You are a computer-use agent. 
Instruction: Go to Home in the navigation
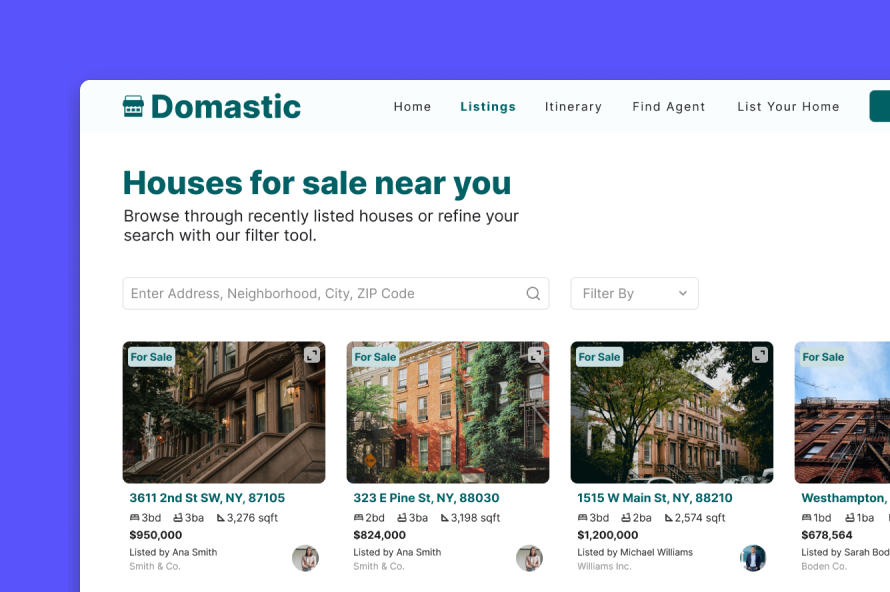[x=412, y=107]
